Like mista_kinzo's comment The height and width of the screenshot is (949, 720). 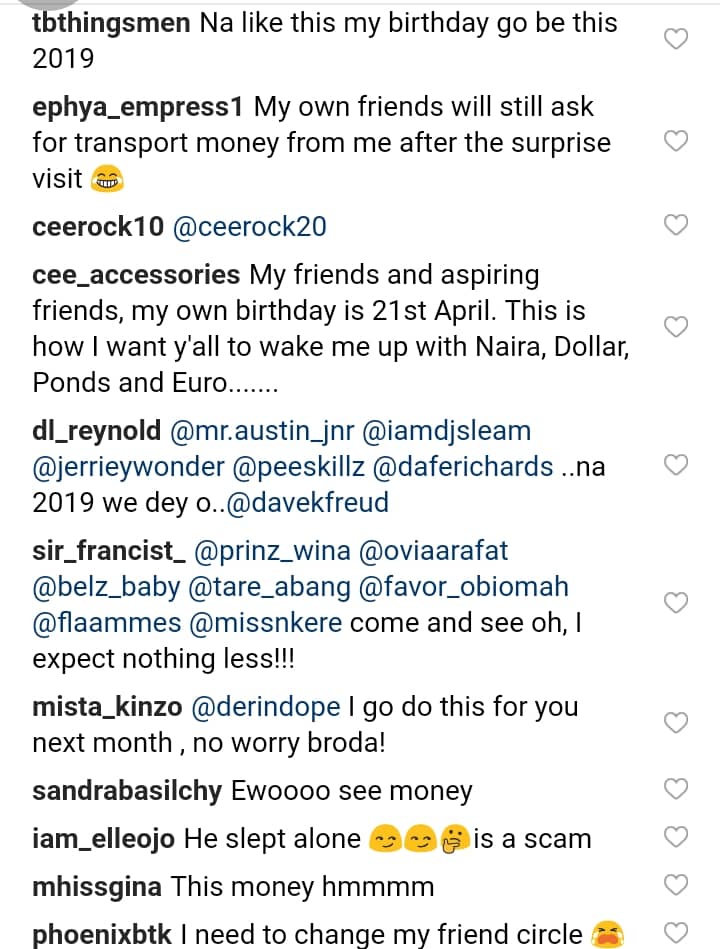(x=677, y=723)
